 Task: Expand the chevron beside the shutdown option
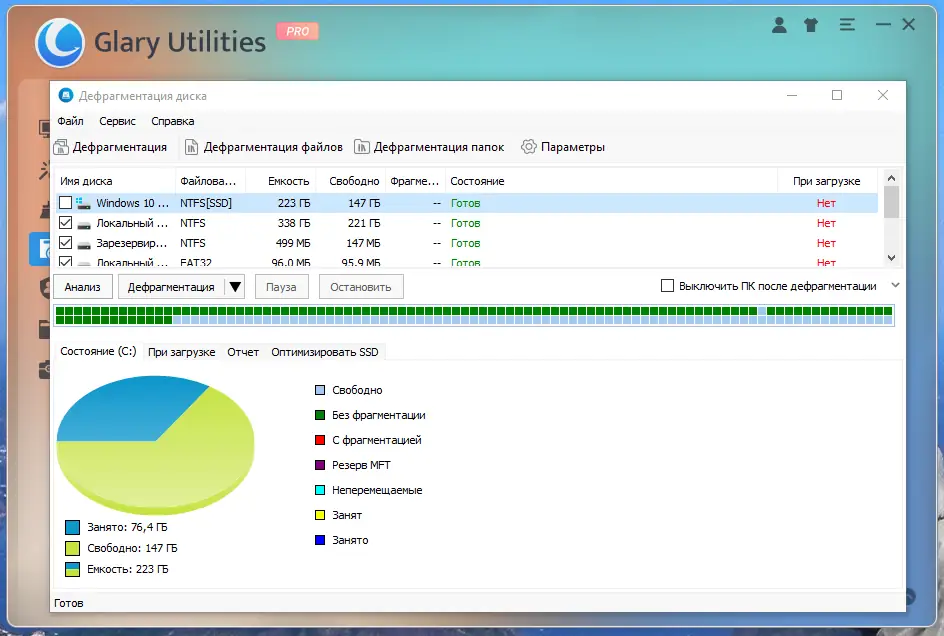pos(895,285)
